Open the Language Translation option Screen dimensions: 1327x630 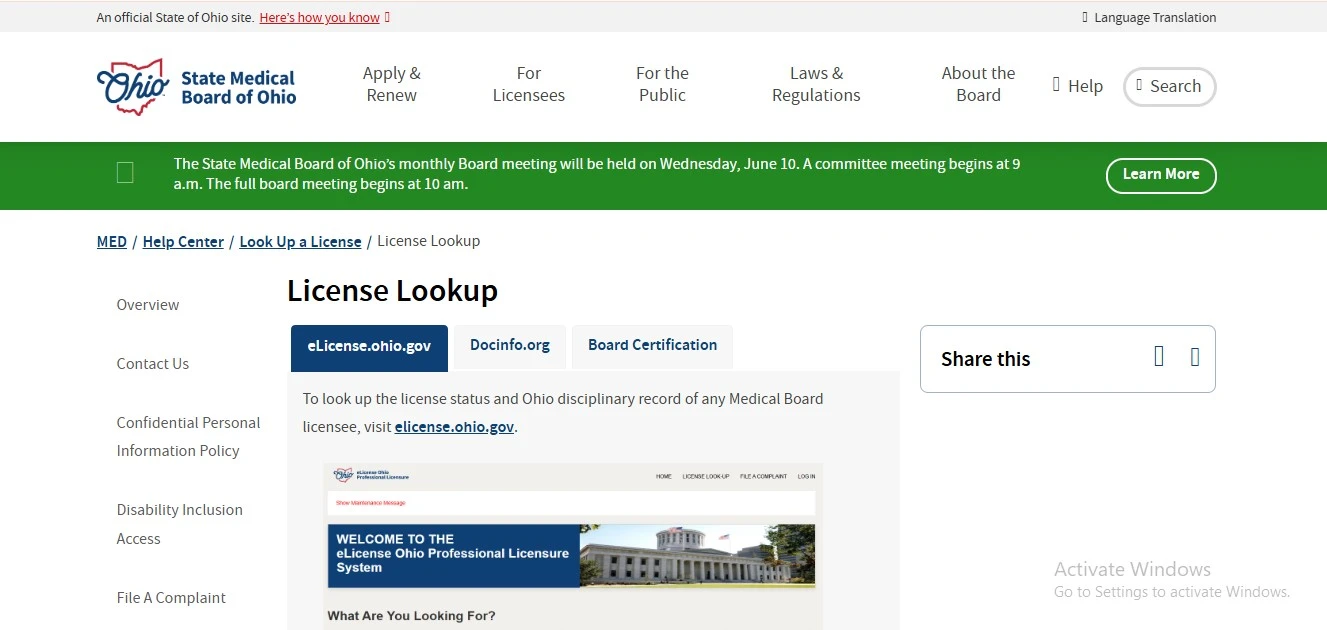[x=1149, y=17]
